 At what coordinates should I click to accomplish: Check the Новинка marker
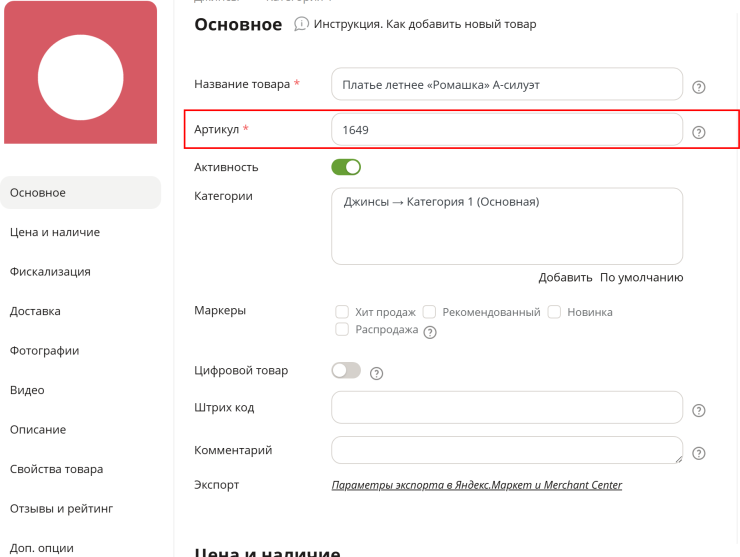554,312
